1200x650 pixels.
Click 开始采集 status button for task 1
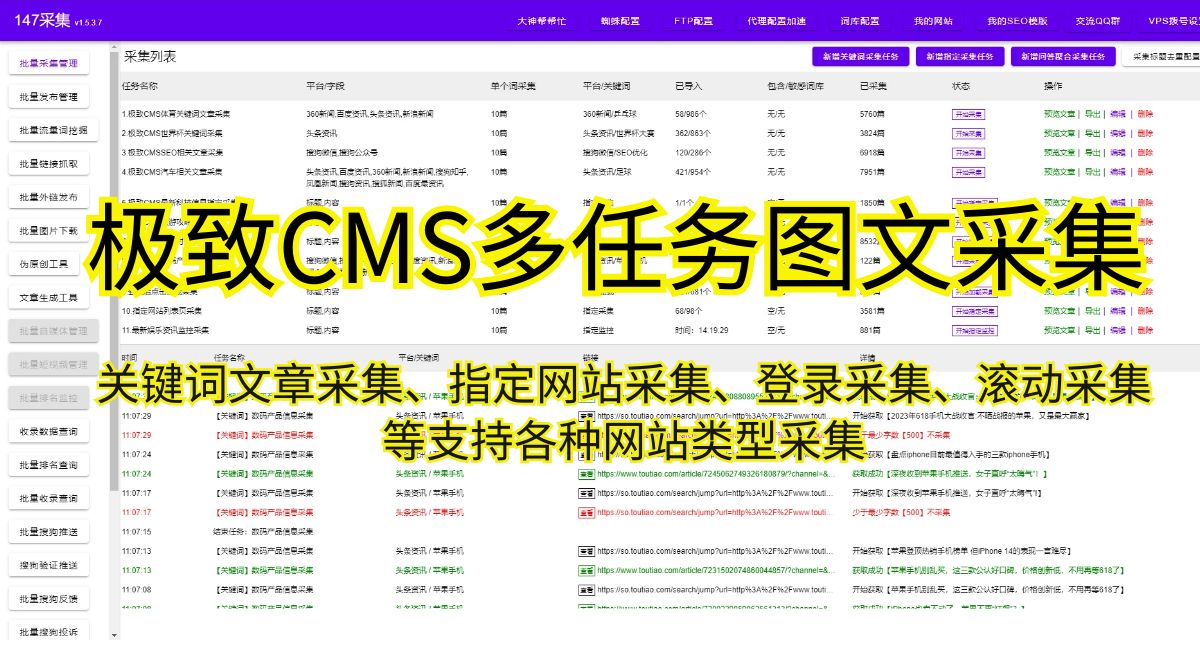pyautogui.click(x=968, y=114)
